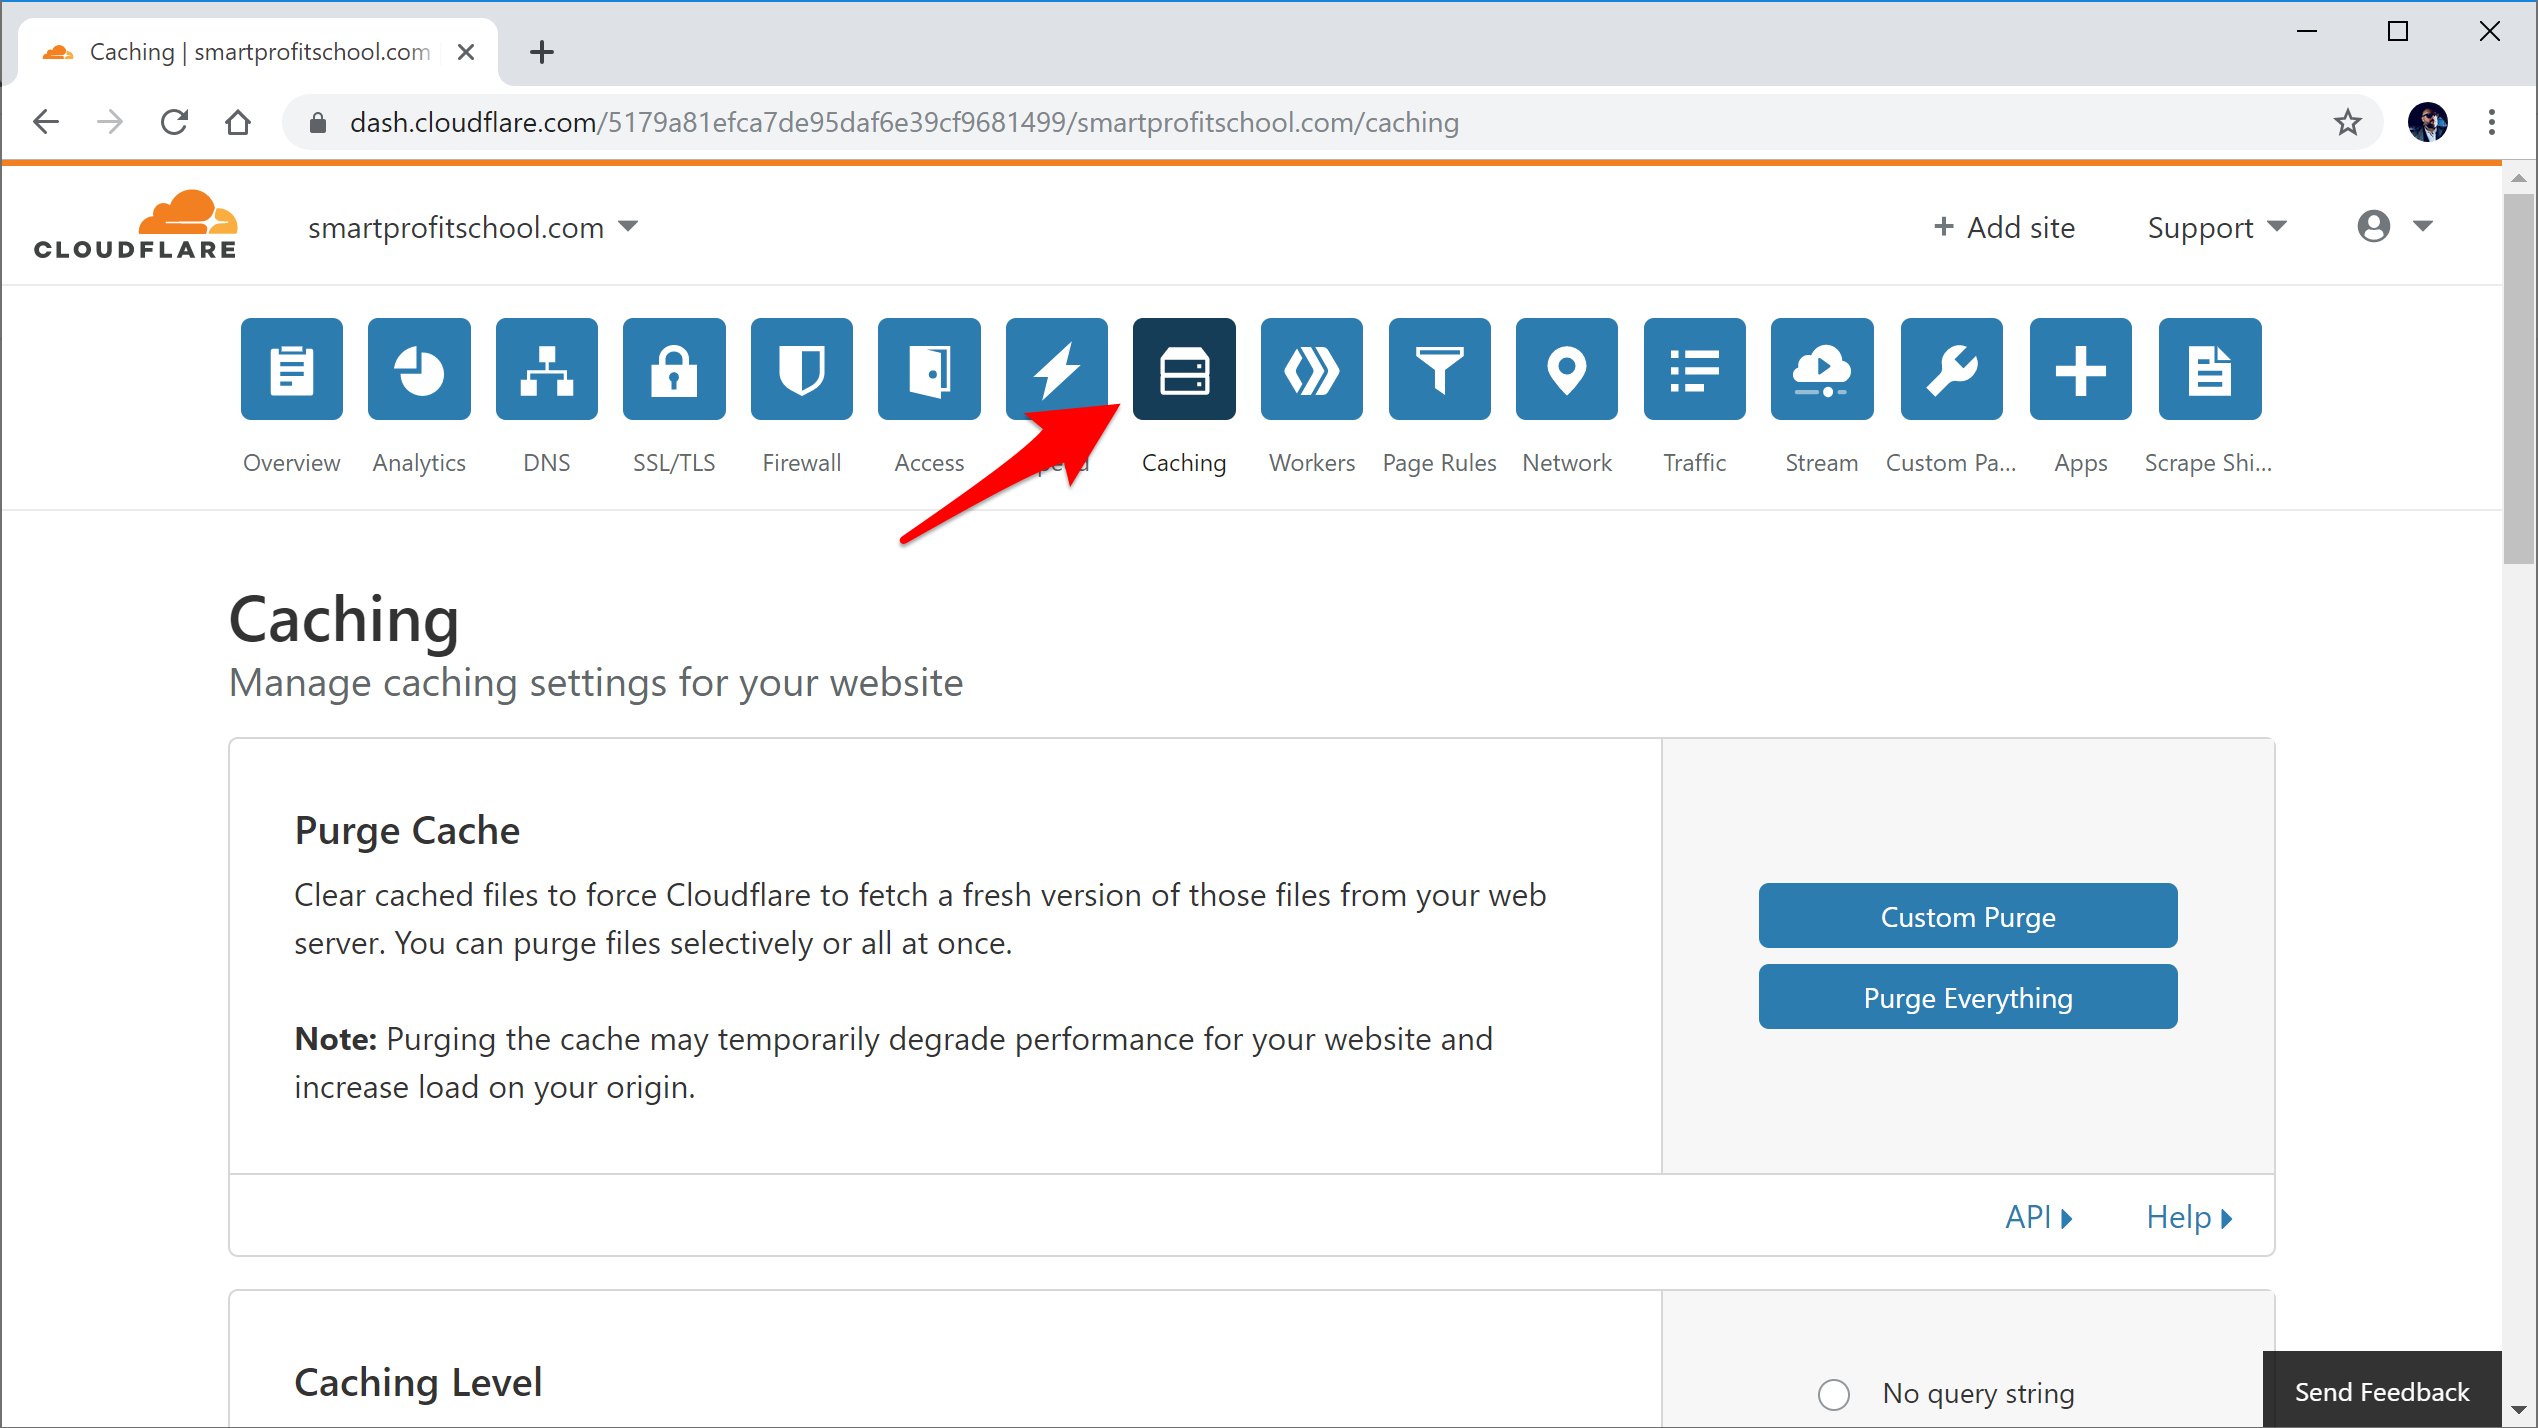Go to the browser home page
Image resolution: width=2538 pixels, height=1428 pixels.
[x=238, y=123]
